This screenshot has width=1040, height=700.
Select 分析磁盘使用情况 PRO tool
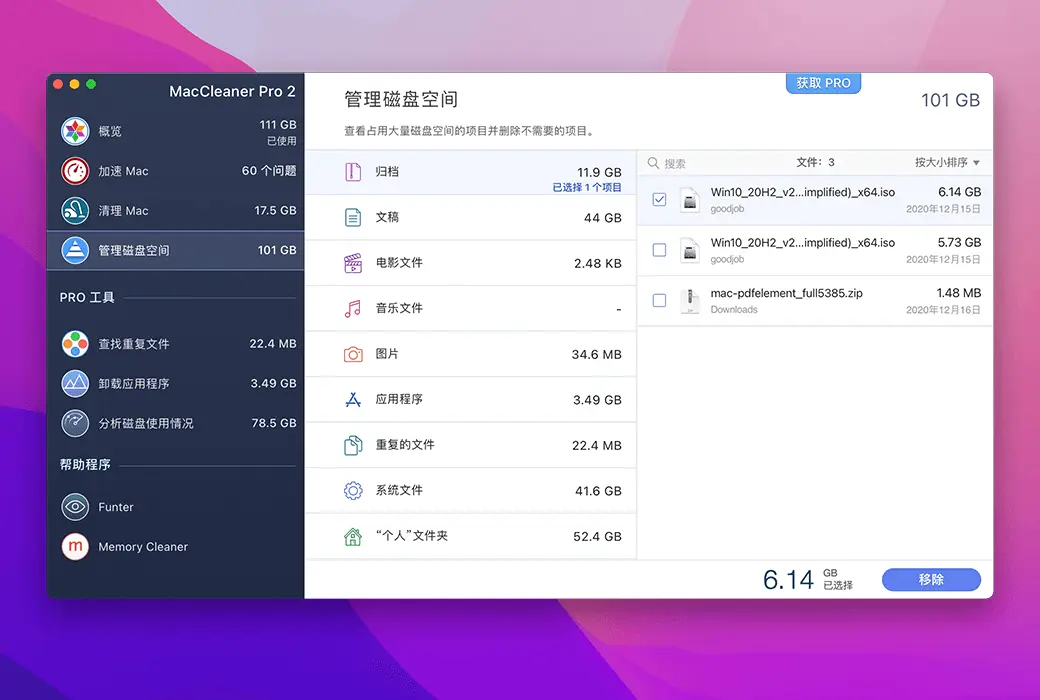(175, 423)
